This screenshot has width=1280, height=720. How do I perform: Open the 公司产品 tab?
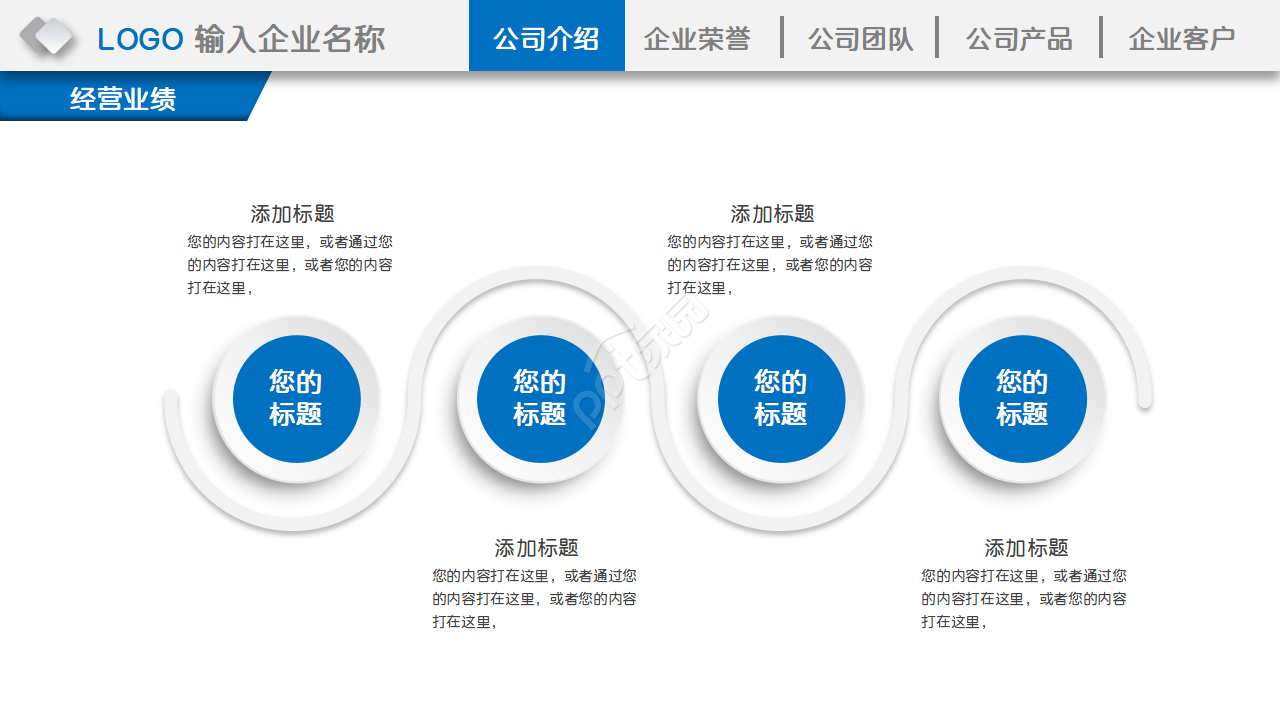pos(1018,39)
